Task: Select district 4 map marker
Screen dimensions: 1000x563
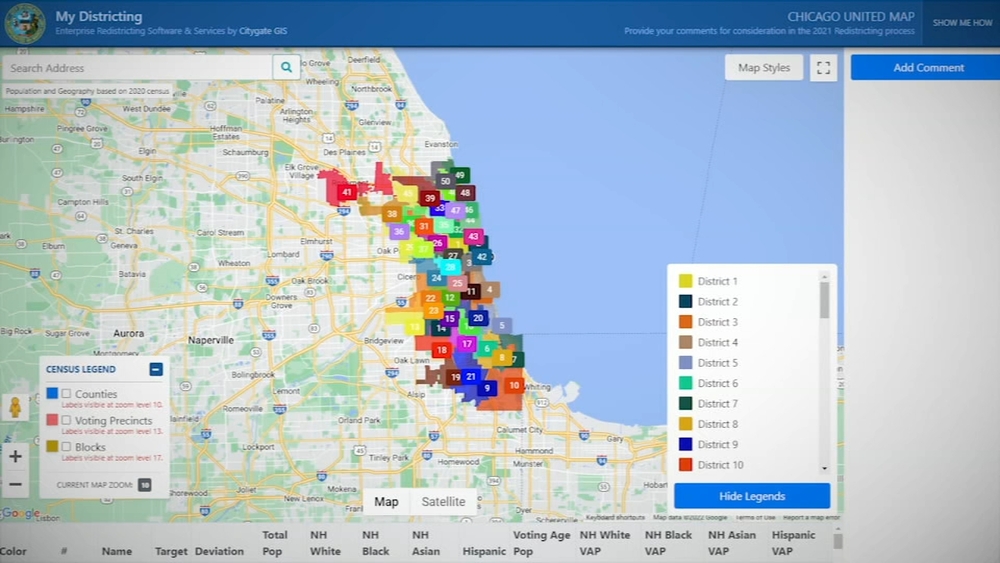Action: point(489,289)
